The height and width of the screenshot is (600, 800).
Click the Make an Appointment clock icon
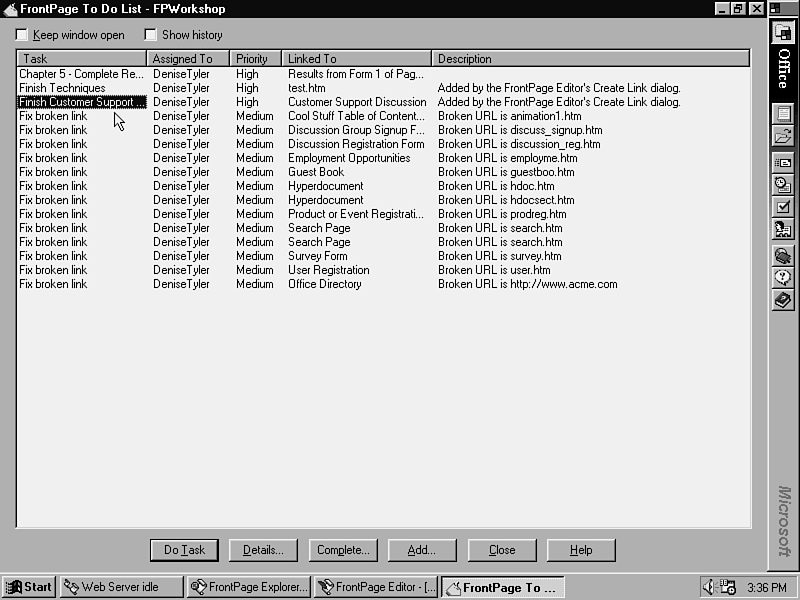[783, 185]
